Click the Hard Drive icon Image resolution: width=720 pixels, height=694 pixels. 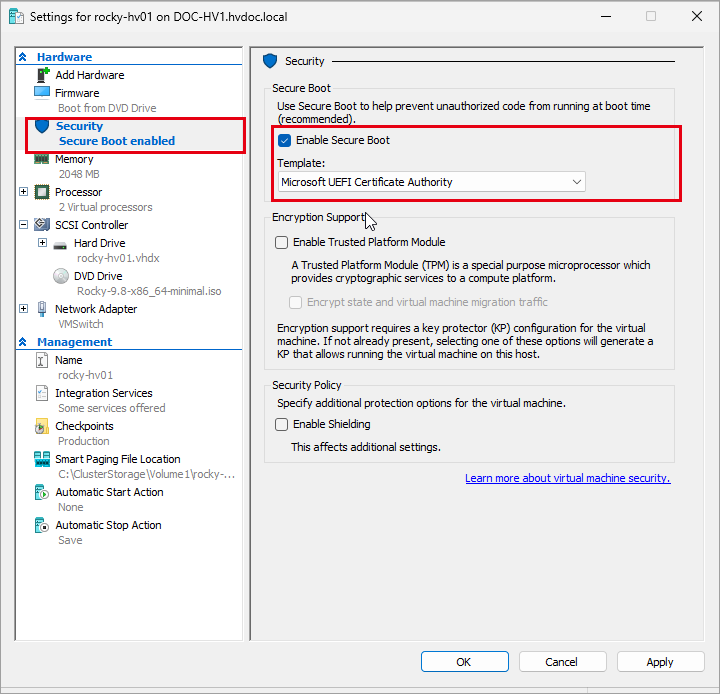point(60,245)
